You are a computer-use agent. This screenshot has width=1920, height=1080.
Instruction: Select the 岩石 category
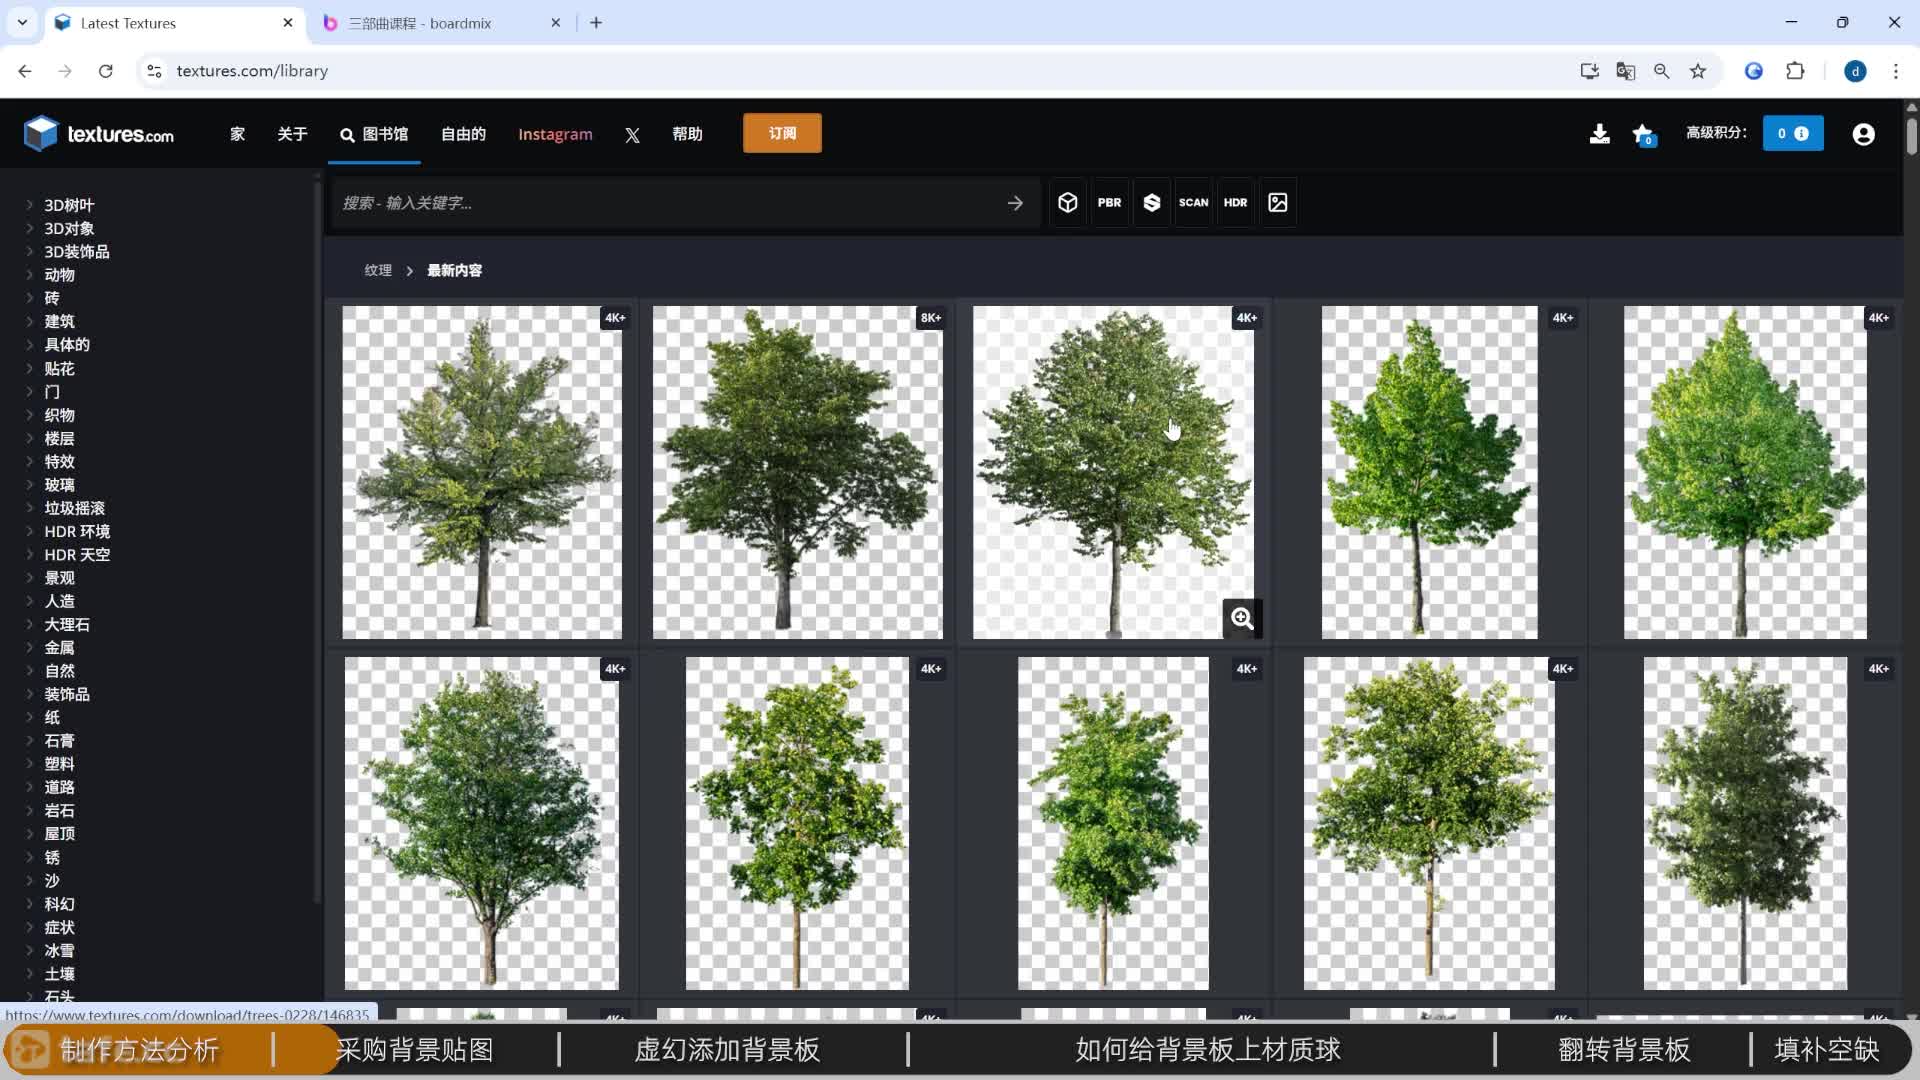(x=59, y=811)
